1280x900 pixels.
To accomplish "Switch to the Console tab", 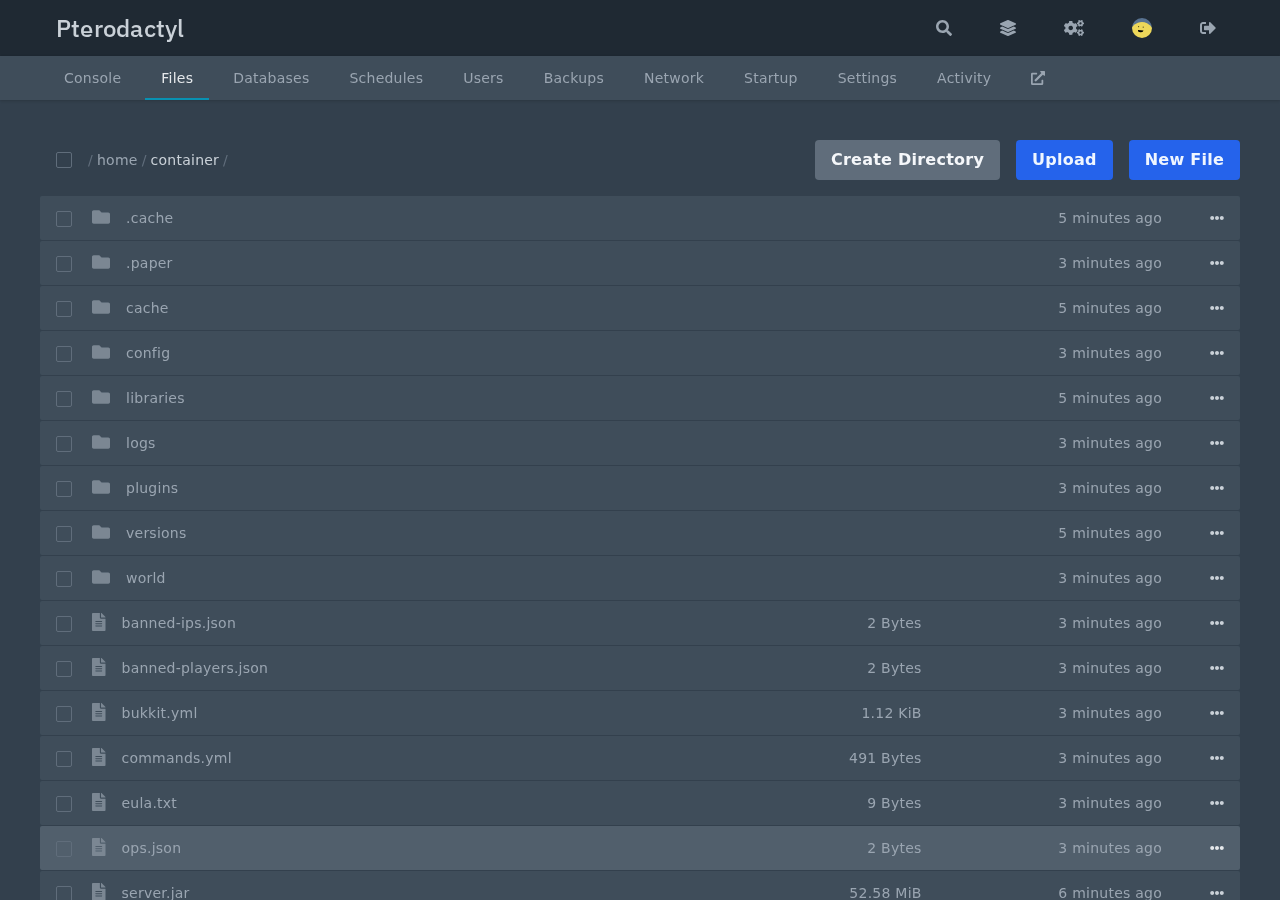I will click(x=92, y=78).
